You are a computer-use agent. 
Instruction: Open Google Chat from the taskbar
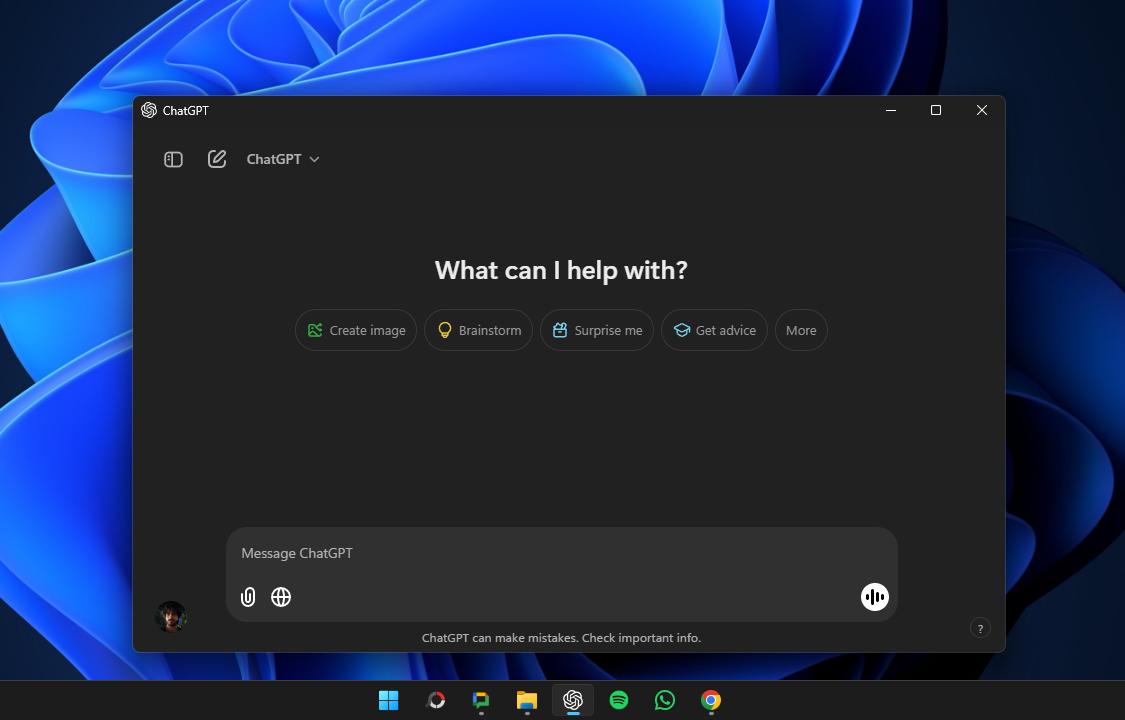coord(481,700)
